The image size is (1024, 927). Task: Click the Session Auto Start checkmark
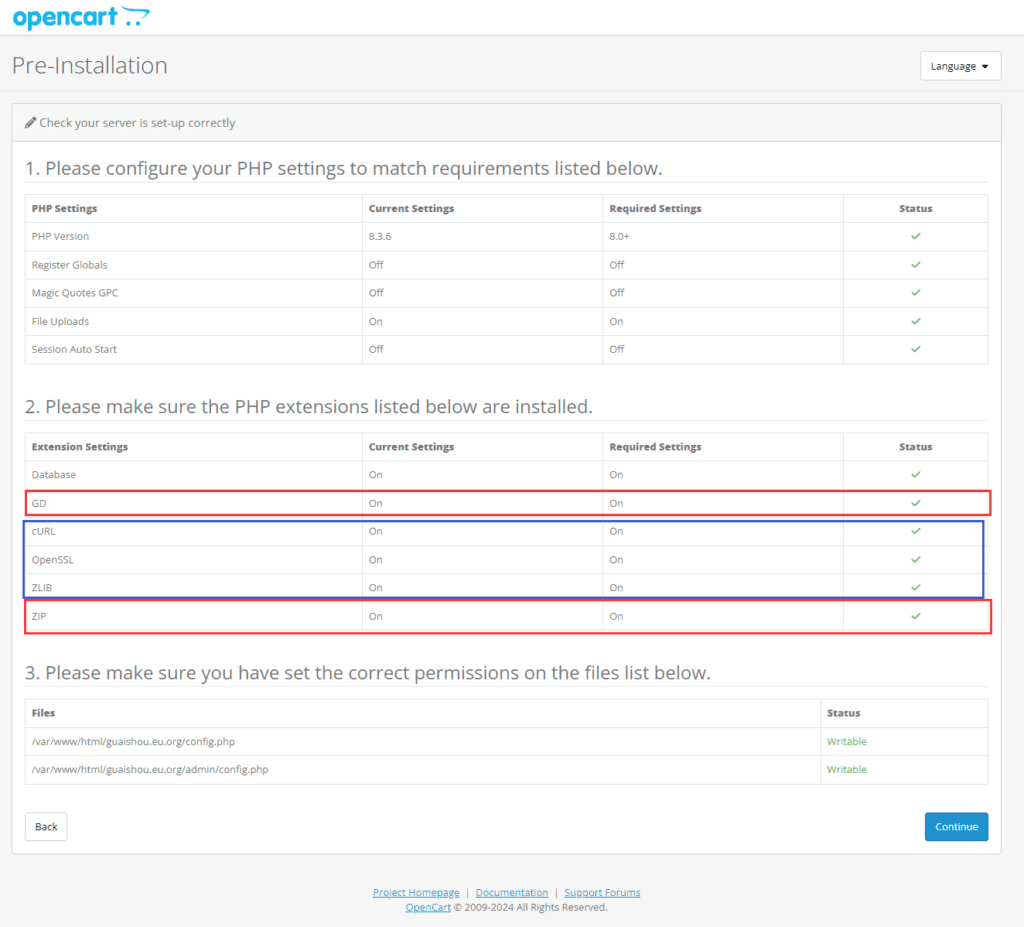coord(914,350)
